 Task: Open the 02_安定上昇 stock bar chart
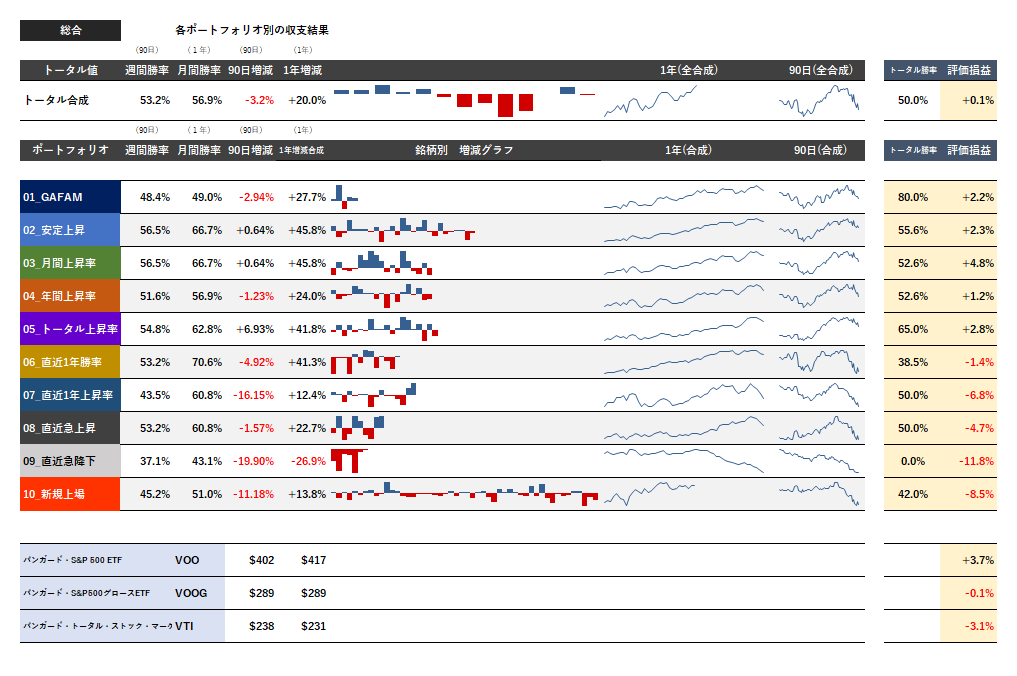tap(403, 230)
